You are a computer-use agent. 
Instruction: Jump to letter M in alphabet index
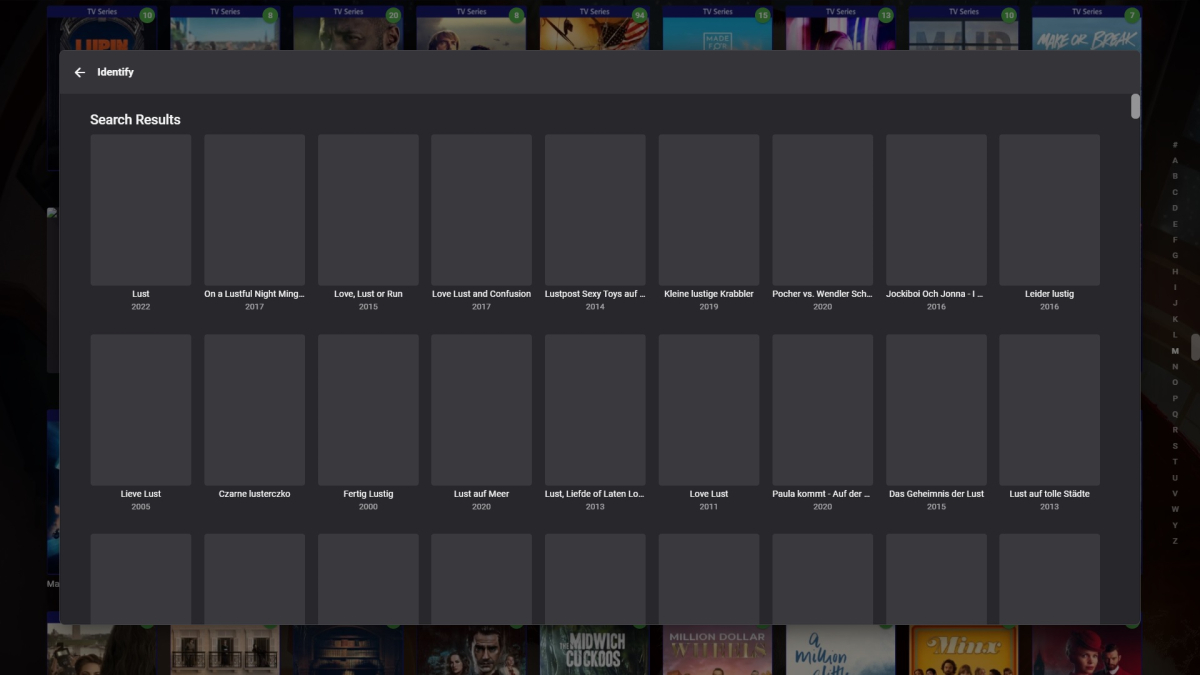[x=1175, y=351]
